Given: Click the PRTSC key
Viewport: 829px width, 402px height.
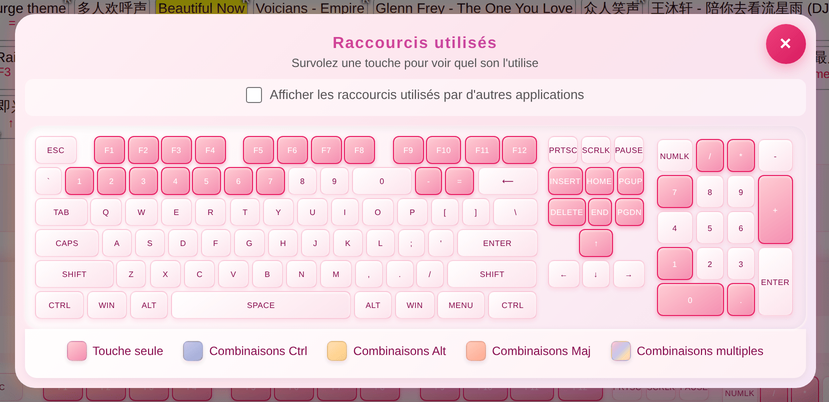Looking at the screenshot, I should pyautogui.click(x=563, y=150).
